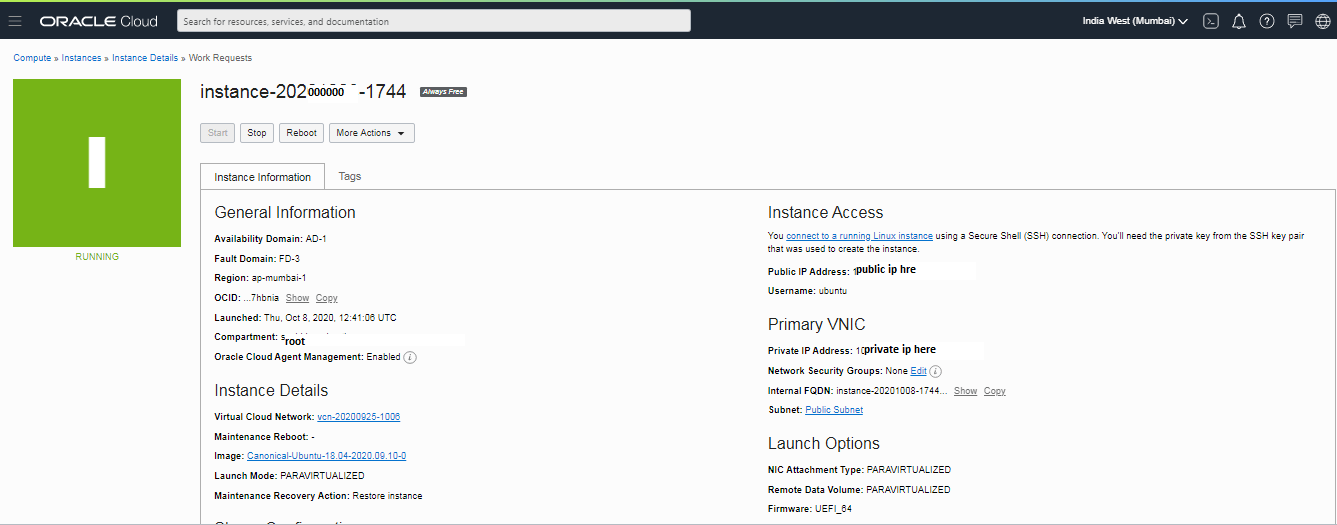This screenshot has height=525, width=1337.
Task: Copy the Internal FQDN
Action: pos(995,391)
